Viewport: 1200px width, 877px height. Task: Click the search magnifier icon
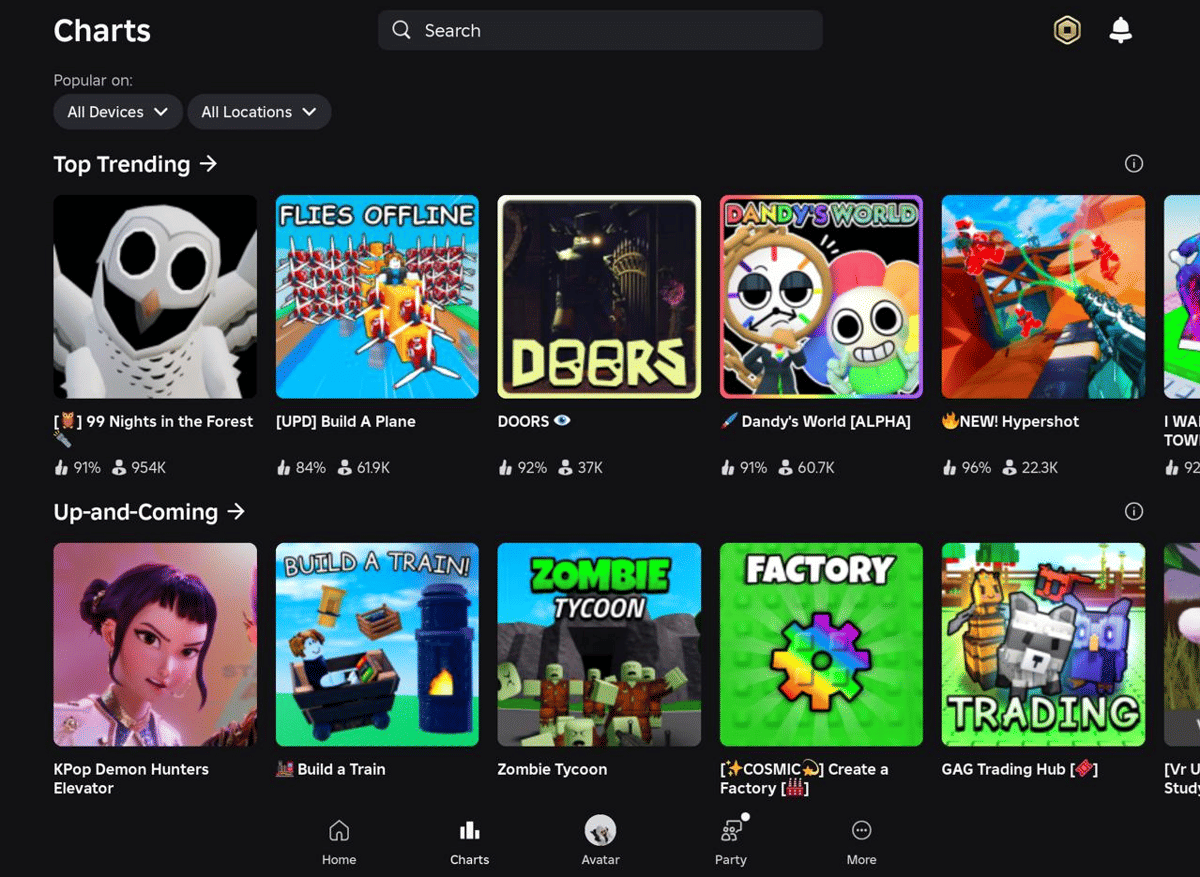[x=401, y=30]
